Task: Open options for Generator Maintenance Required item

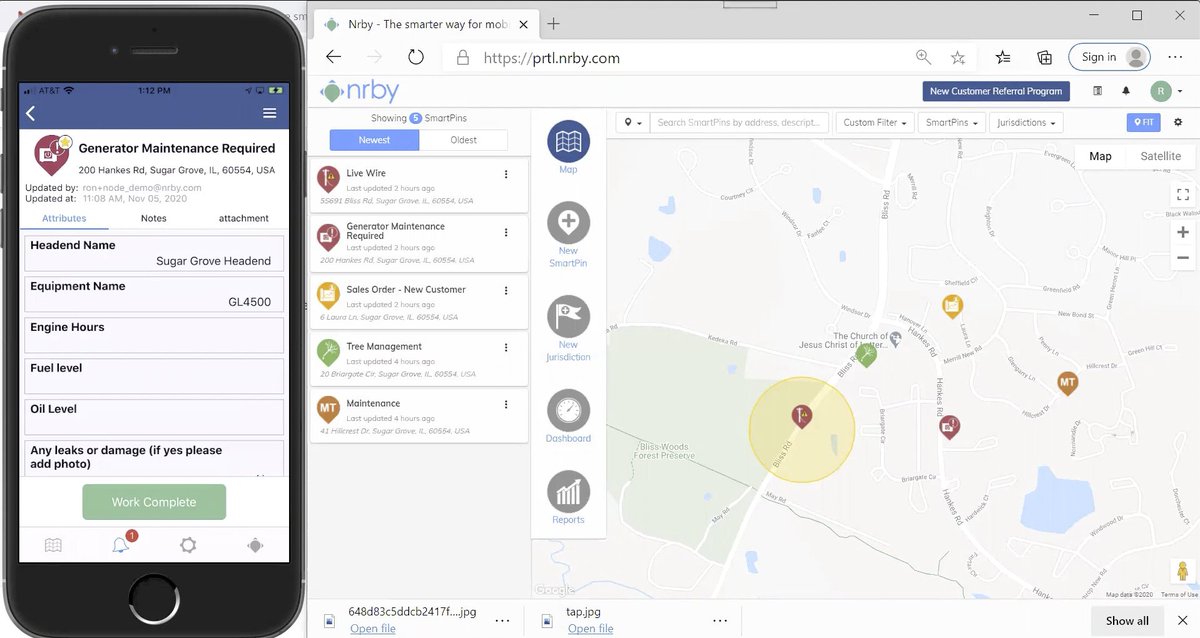Action: pos(506,231)
